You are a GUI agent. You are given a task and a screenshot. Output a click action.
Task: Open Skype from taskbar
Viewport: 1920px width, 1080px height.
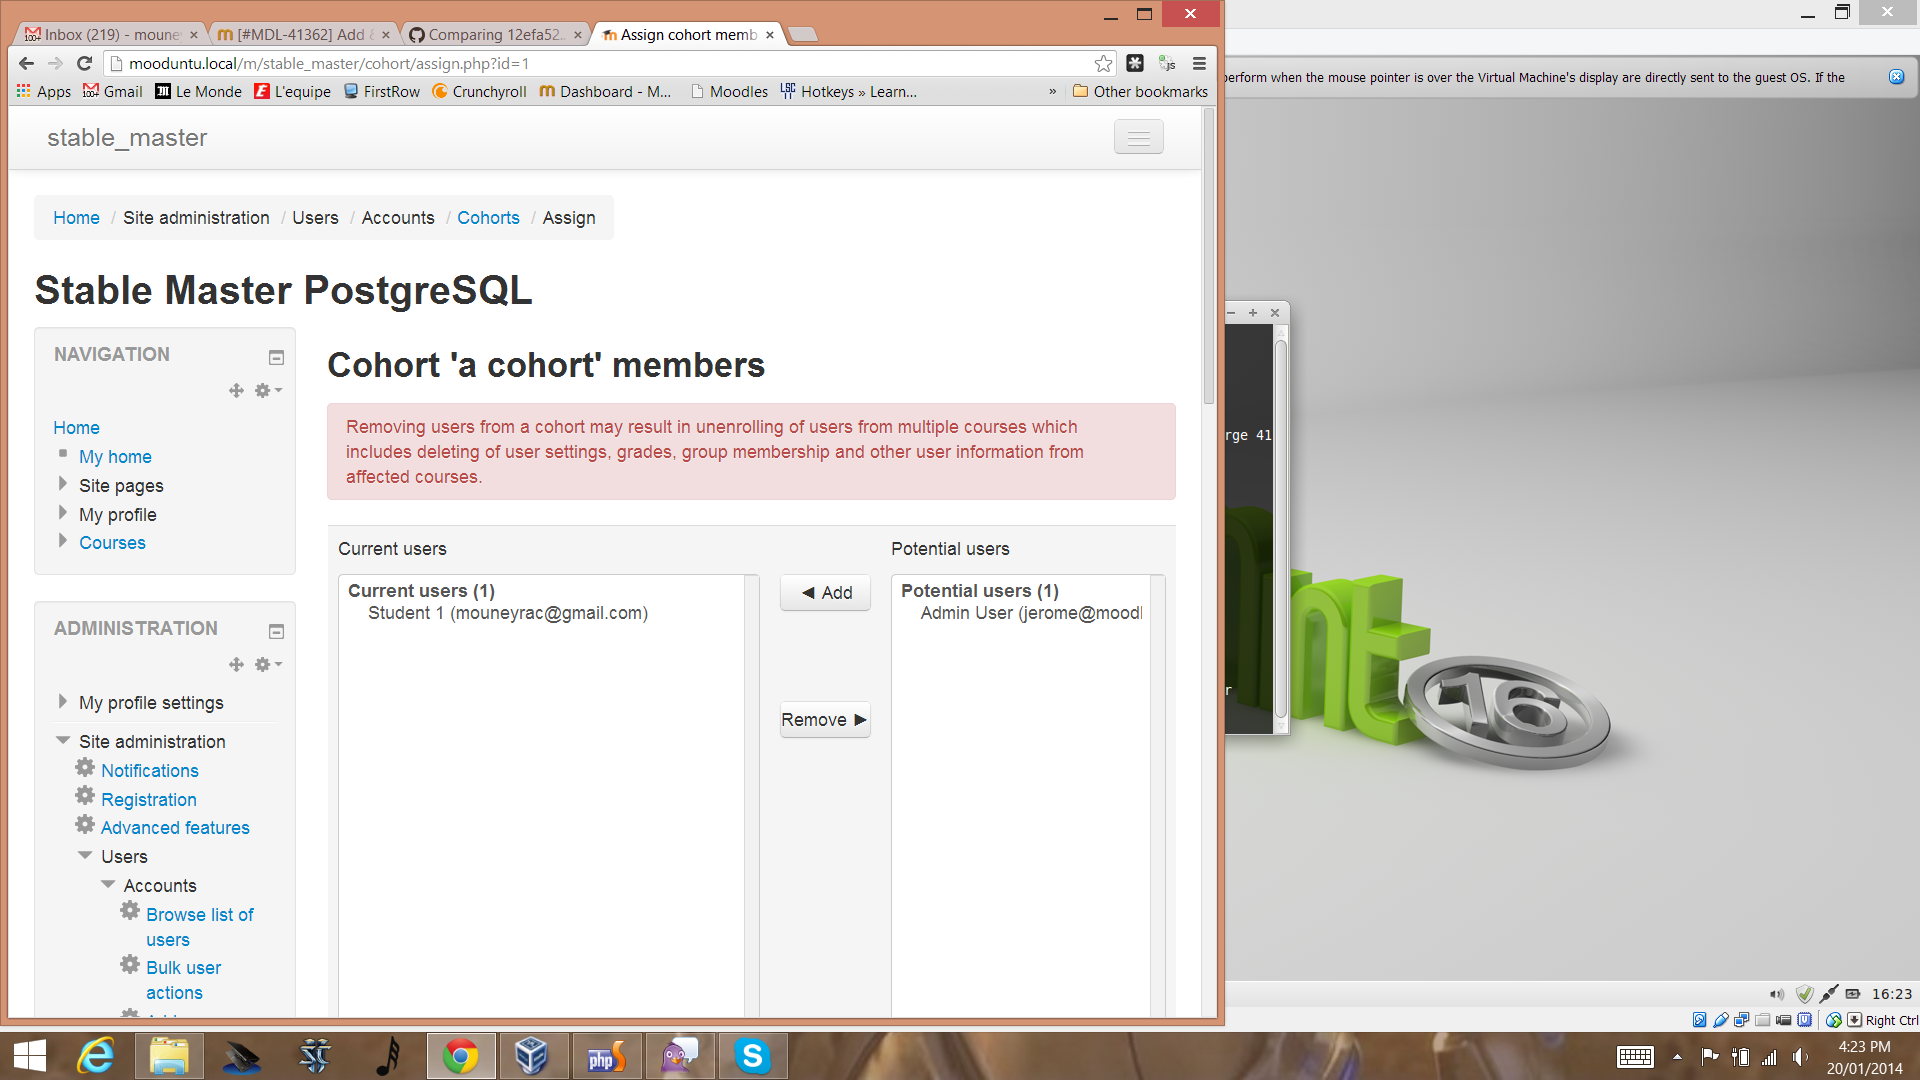coord(752,1056)
